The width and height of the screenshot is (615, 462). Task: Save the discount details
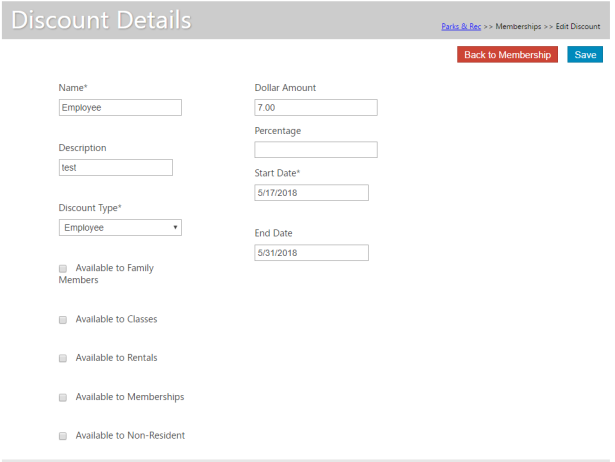pos(585,55)
